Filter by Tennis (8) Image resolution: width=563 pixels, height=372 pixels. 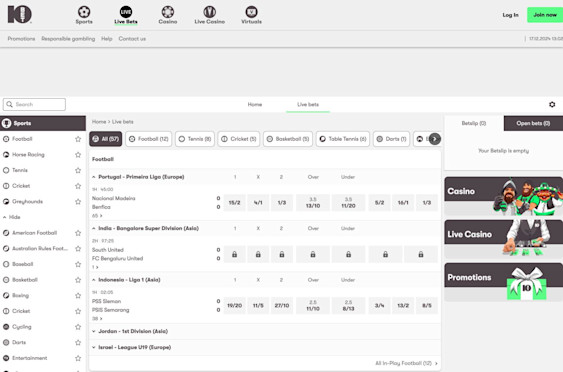click(x=195, y=139)
